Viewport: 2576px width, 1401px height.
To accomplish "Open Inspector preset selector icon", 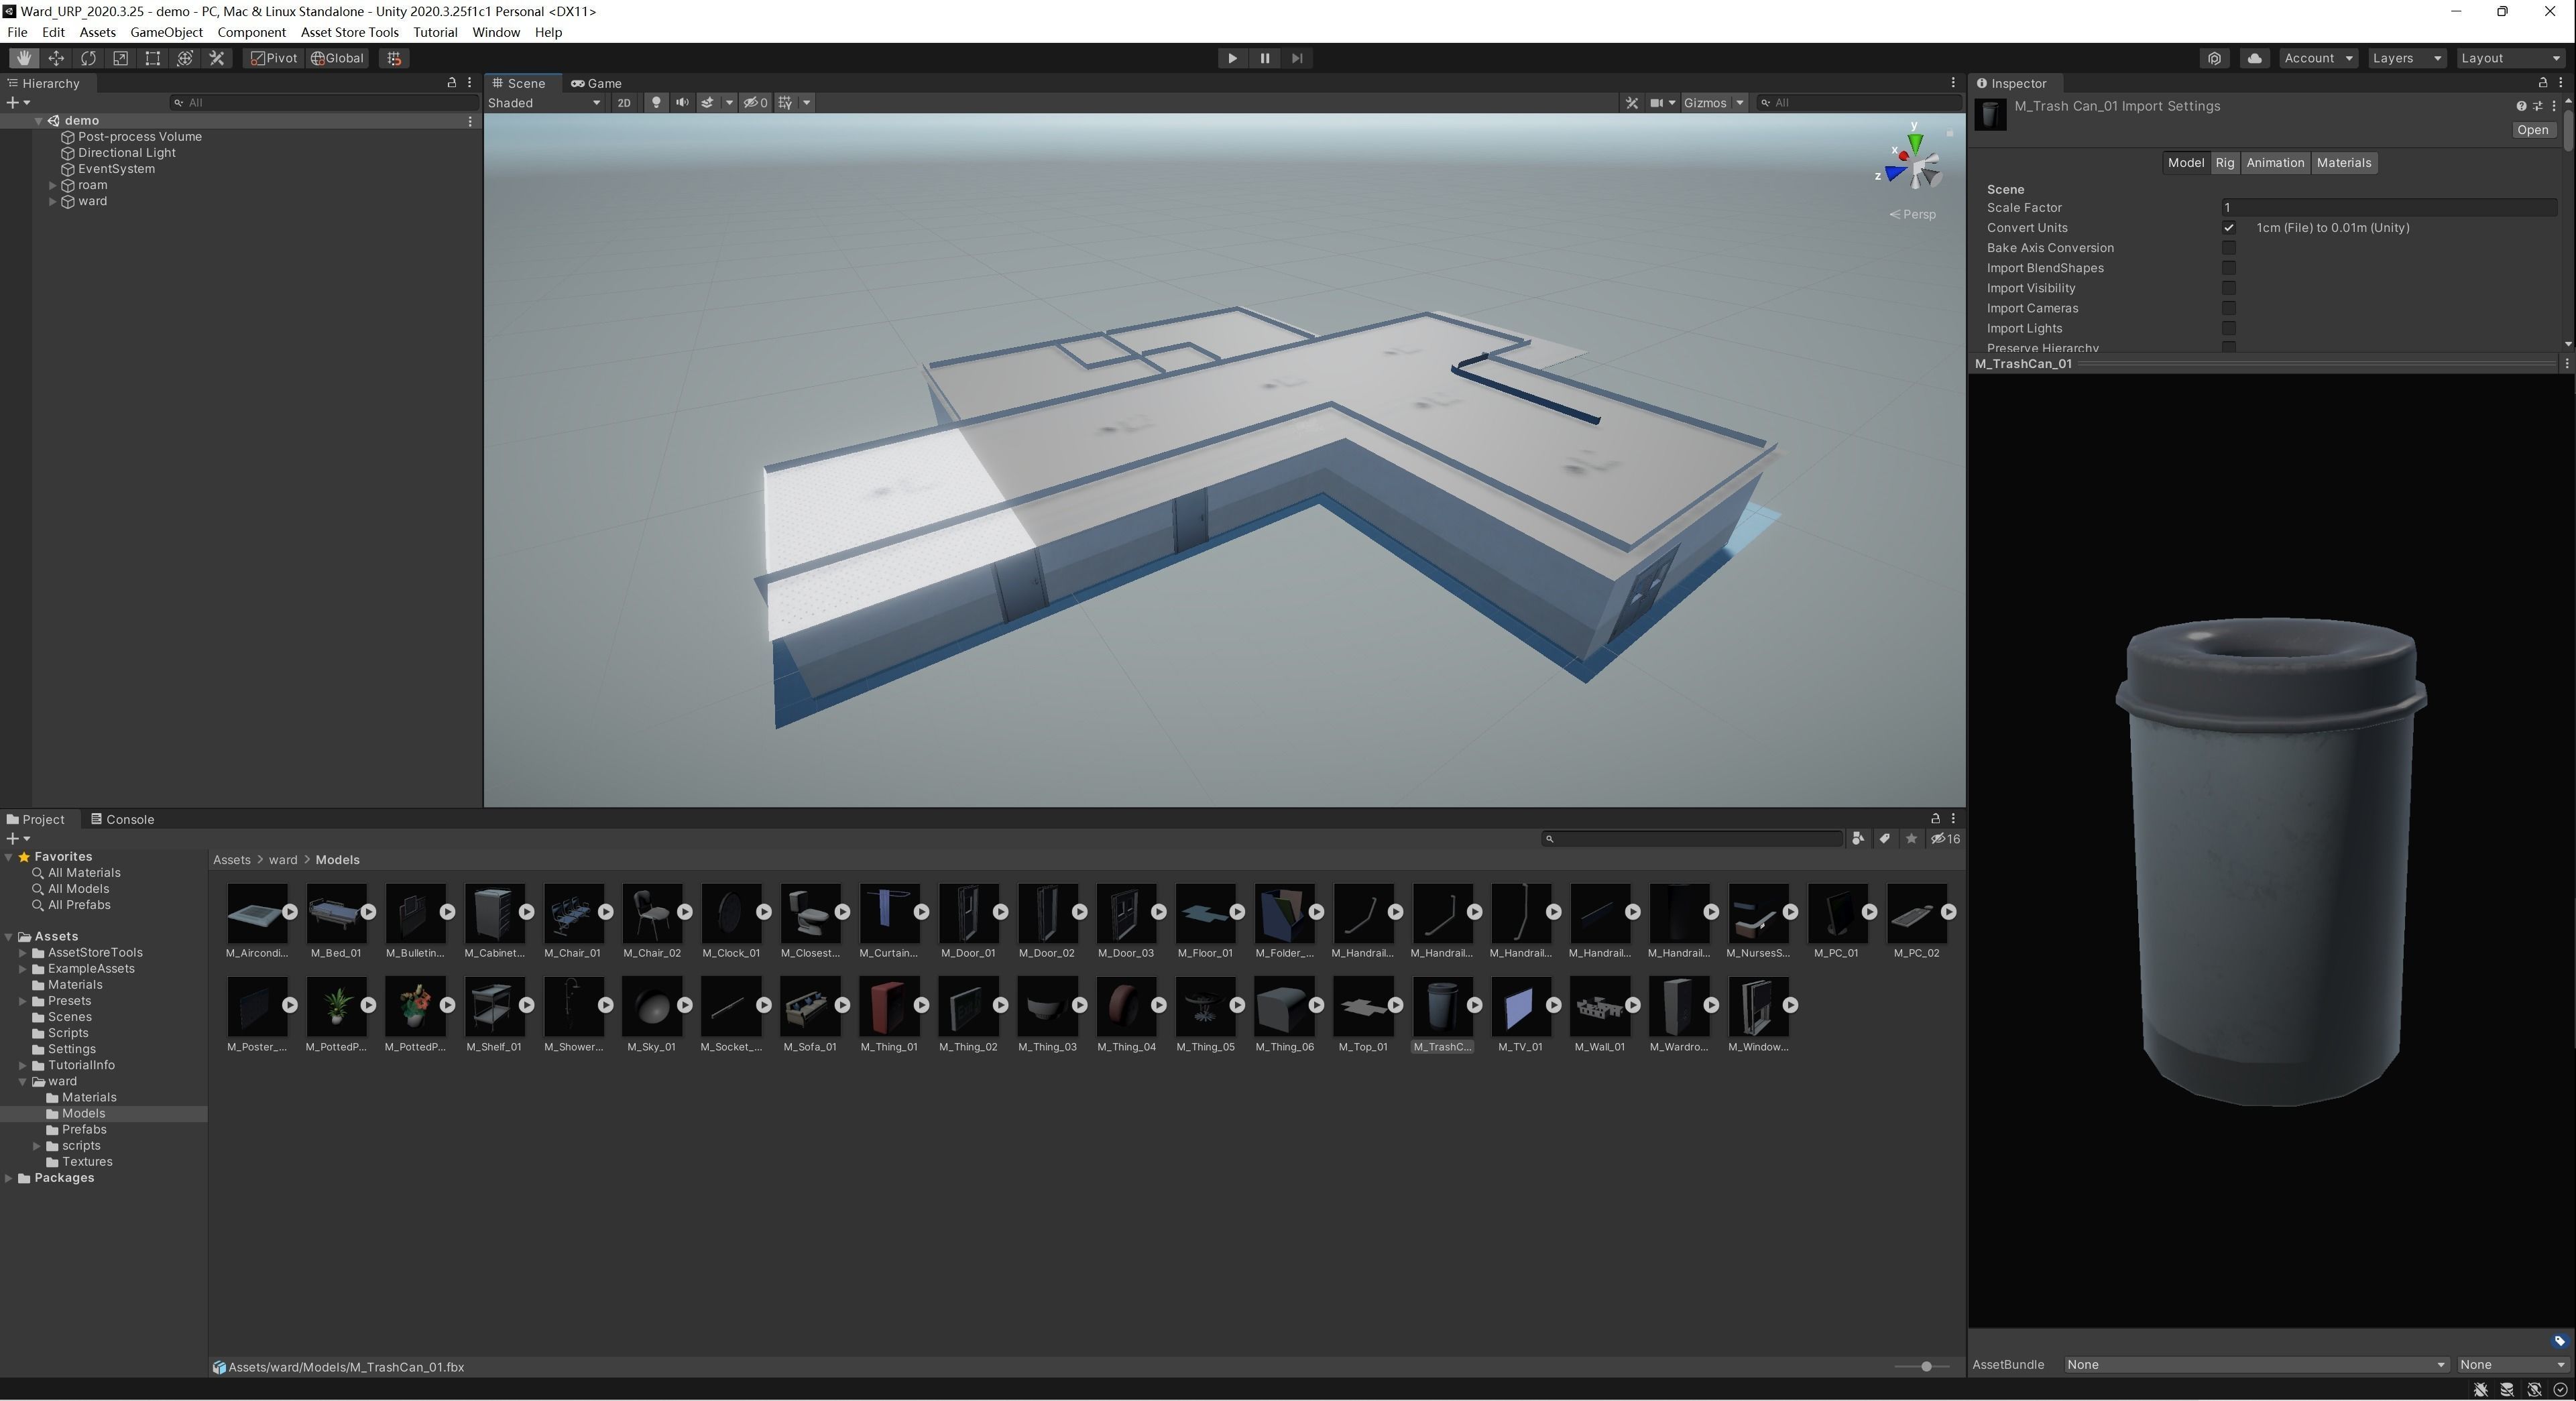I will point(2537,106).
